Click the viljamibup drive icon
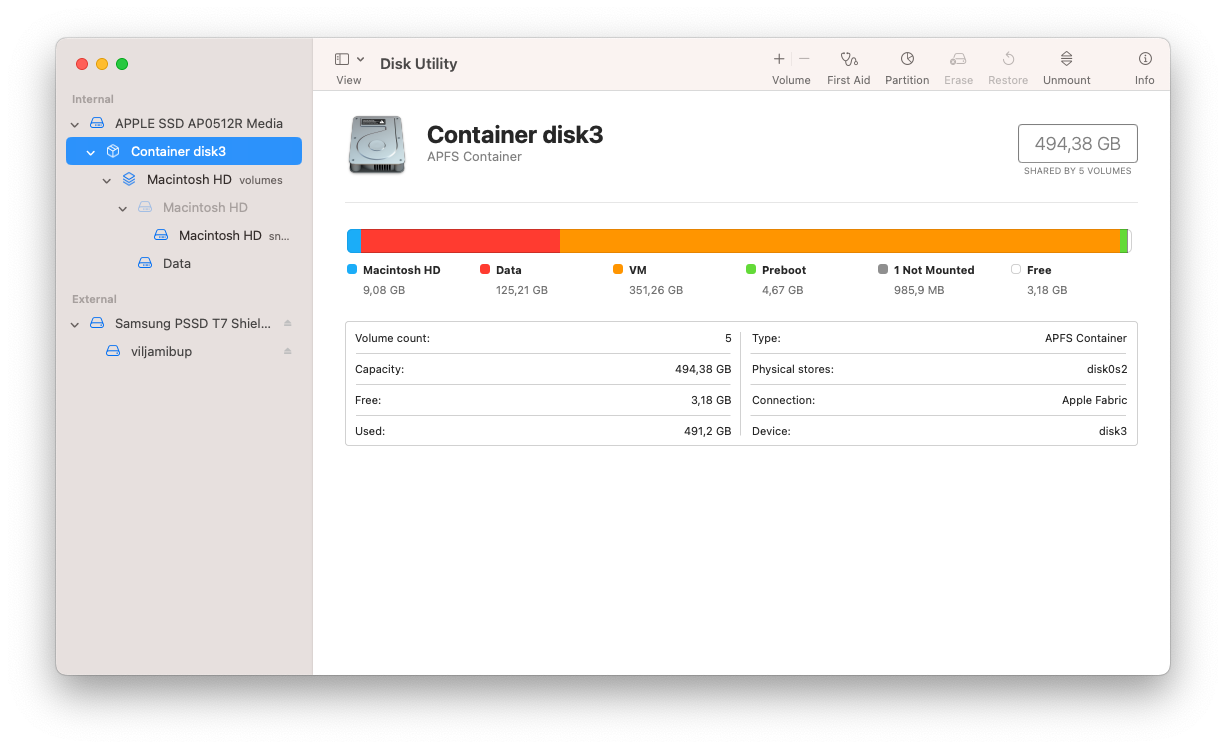This screenshot has height=749, width=1226. coord(113,352)
